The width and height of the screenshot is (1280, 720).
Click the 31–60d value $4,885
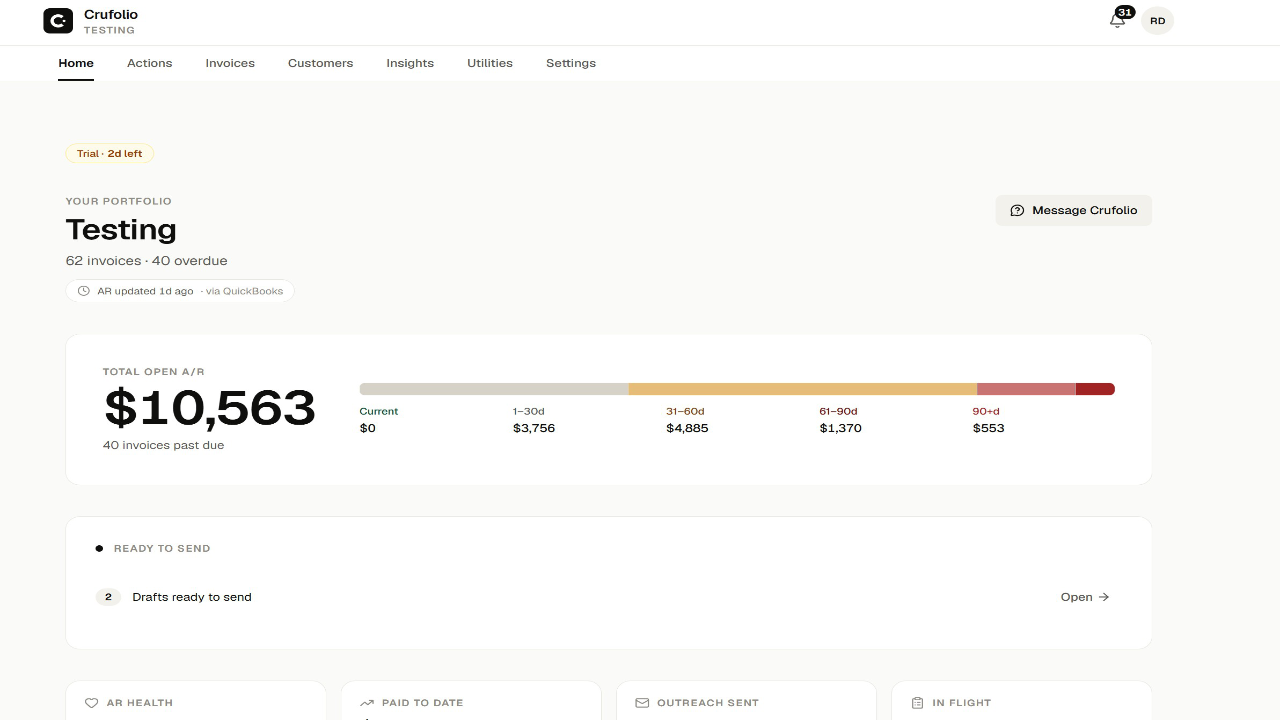[687, 428]
